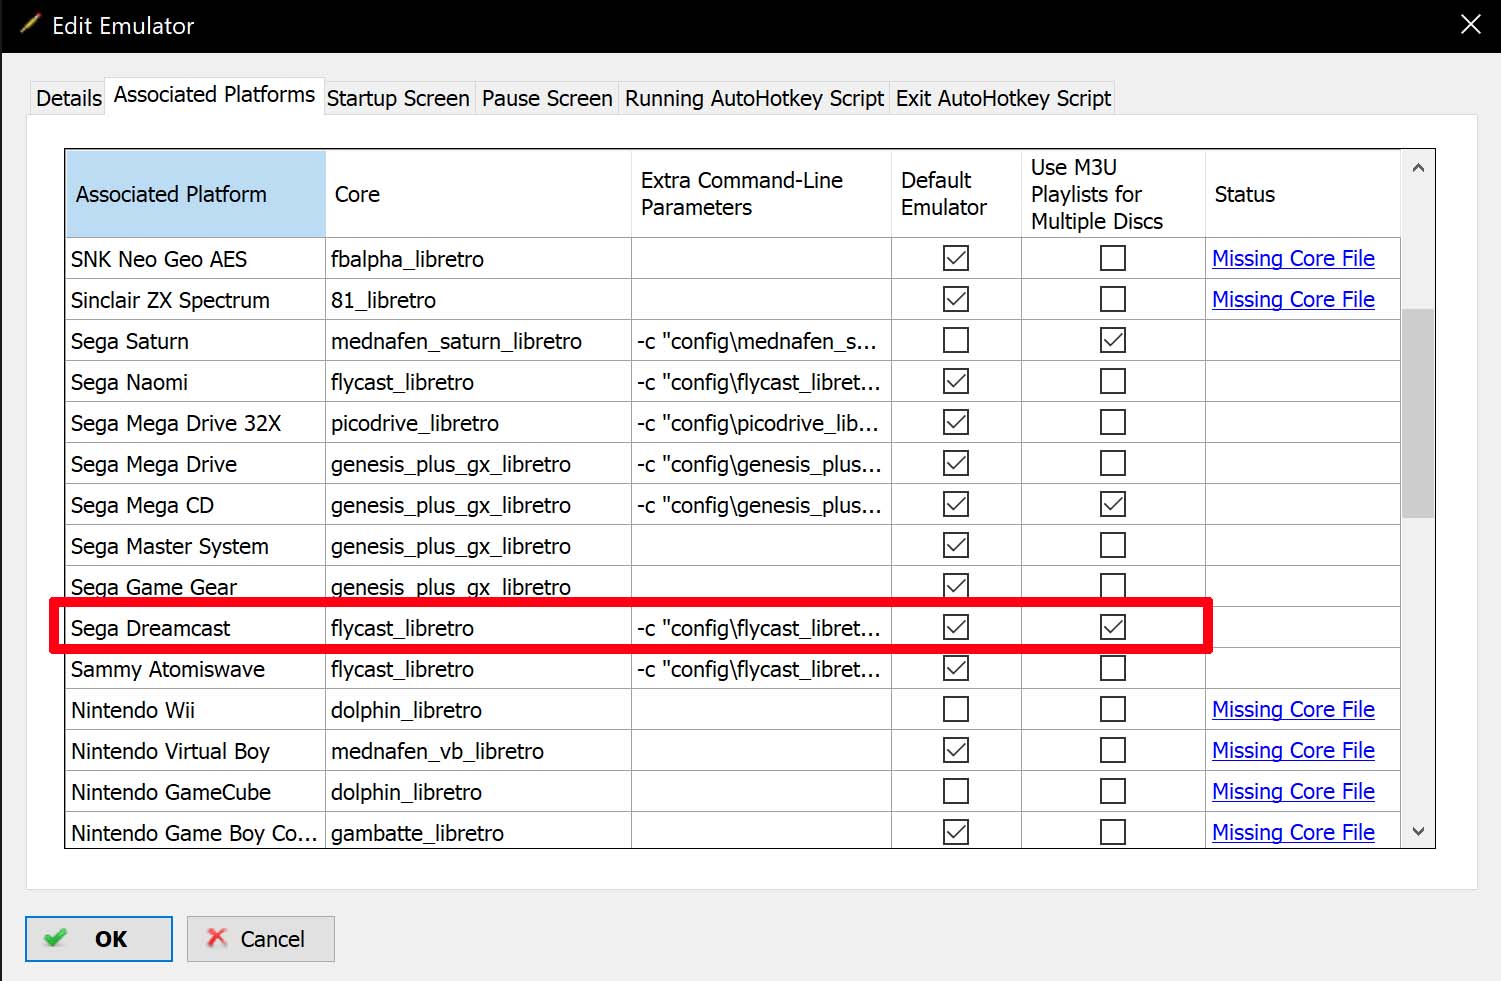Image resolution: width=1501 pixels, height=981 pixels.
Task: Enable M3U playlists for SNK Neo Geo AES
Action: click(1113, 258)
